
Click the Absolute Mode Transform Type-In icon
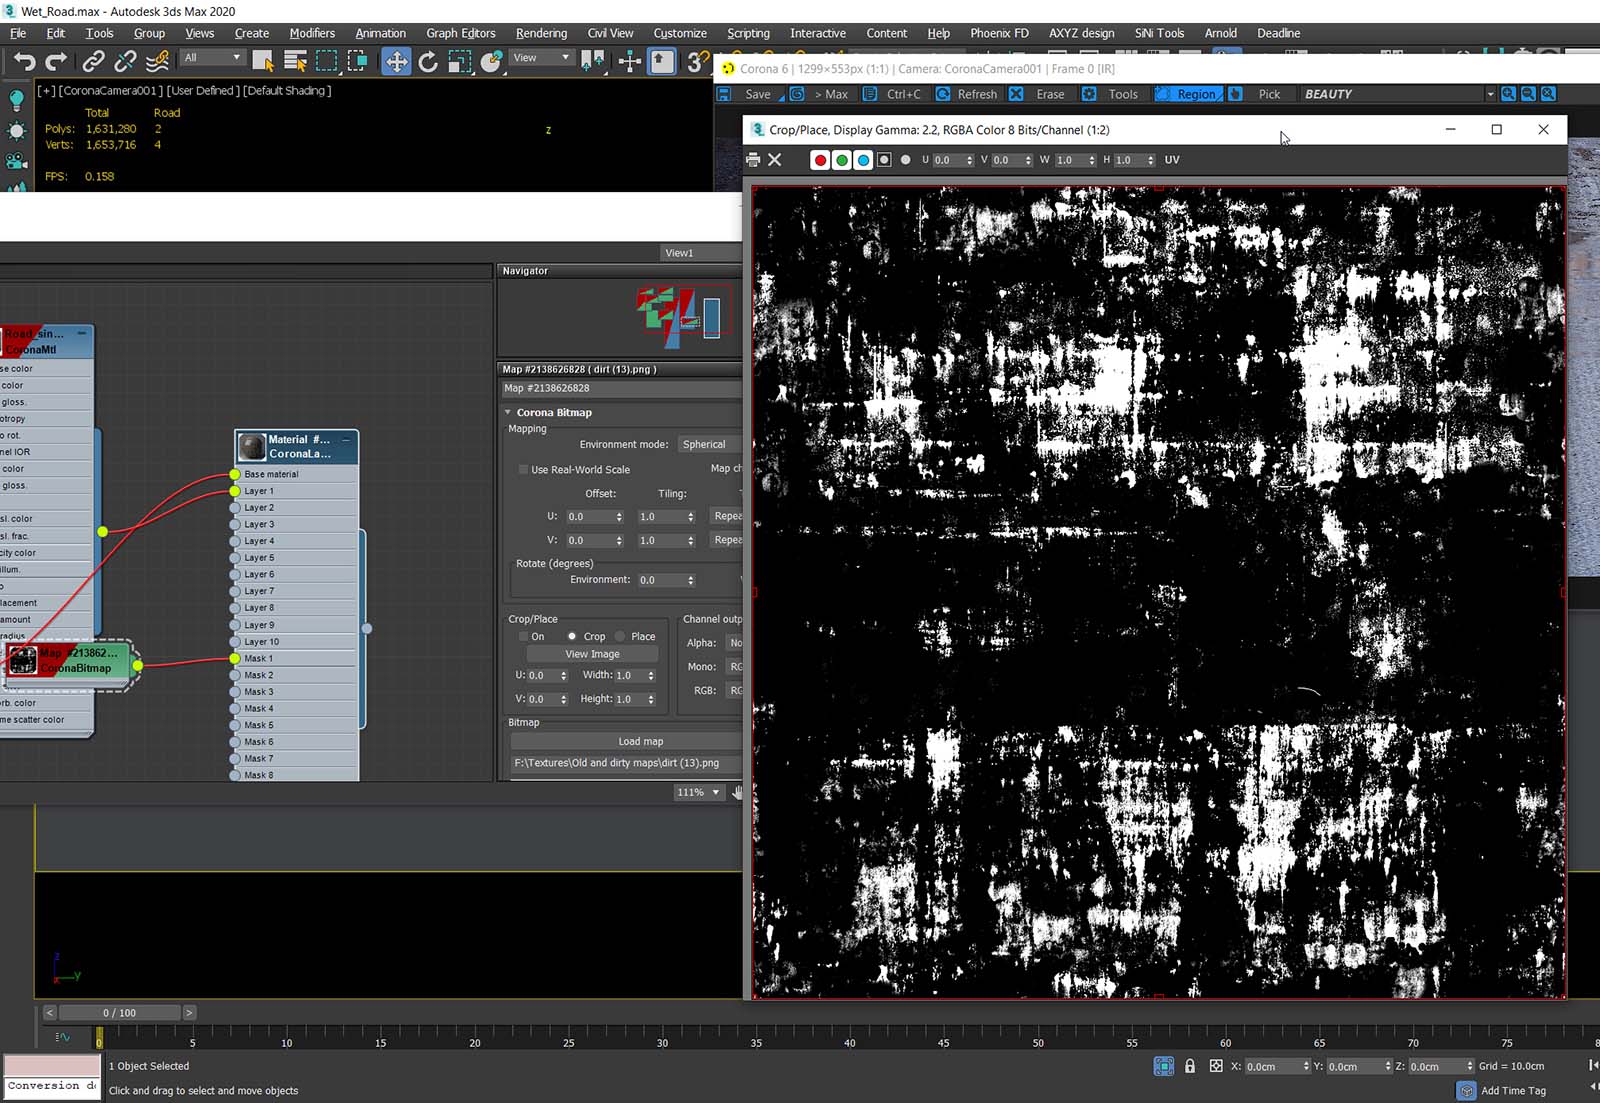pos(1216,1066)
